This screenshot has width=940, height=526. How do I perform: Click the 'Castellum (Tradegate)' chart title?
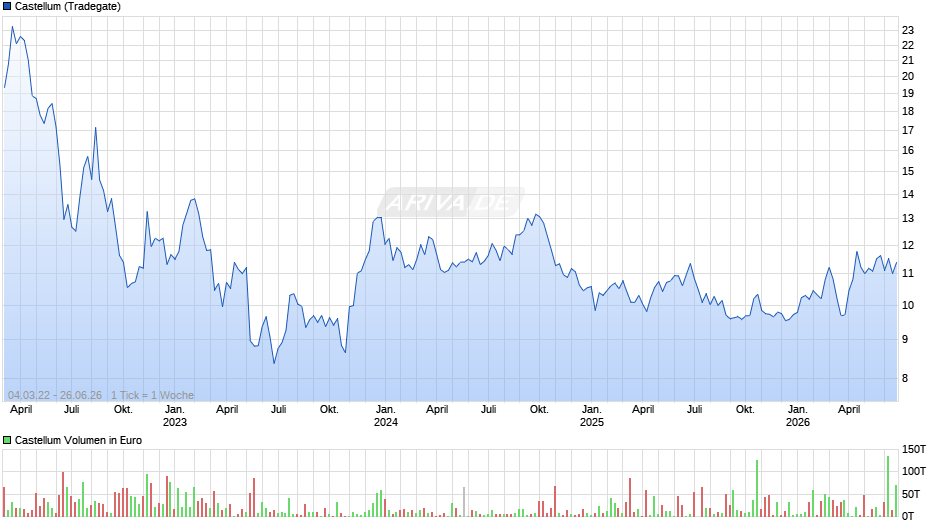pos(68,7)
